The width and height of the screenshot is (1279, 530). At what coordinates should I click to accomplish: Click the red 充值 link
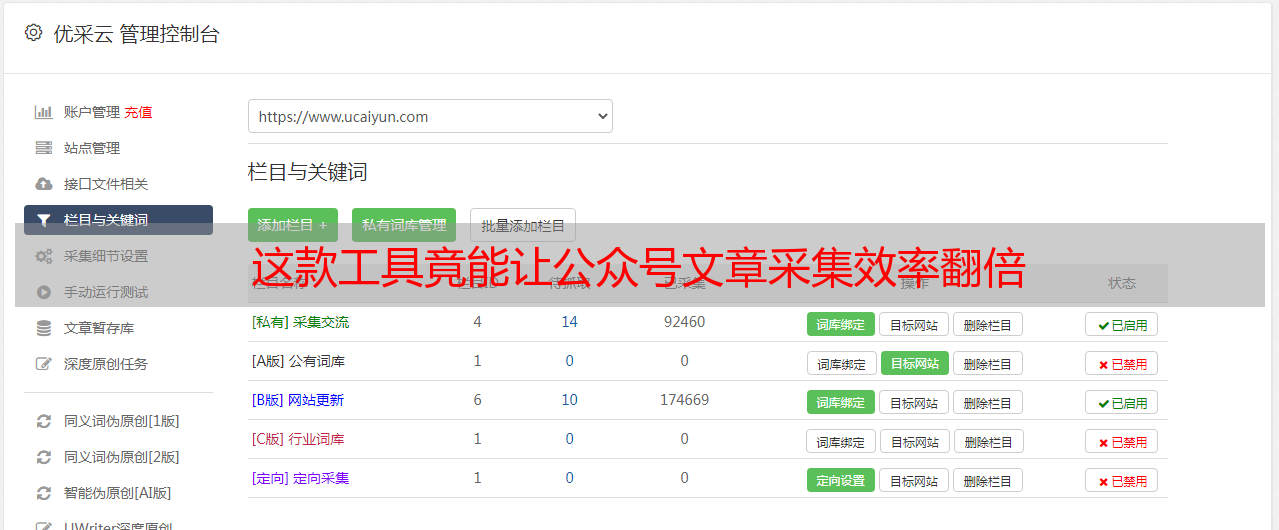138,112
